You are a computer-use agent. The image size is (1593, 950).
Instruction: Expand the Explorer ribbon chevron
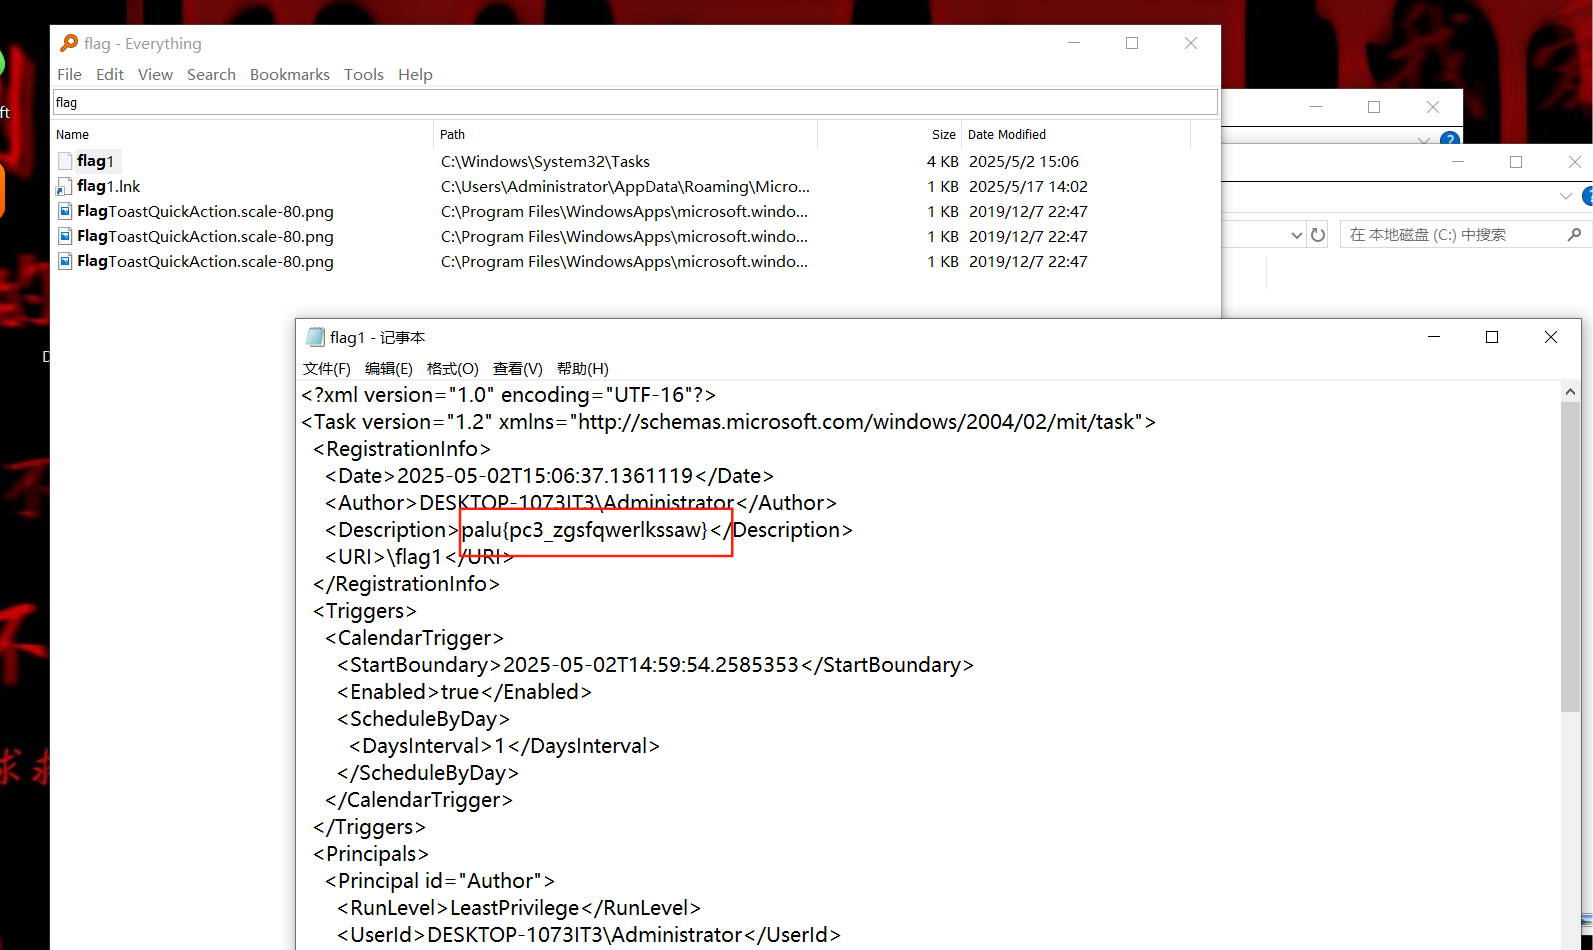coord(1566,196)
